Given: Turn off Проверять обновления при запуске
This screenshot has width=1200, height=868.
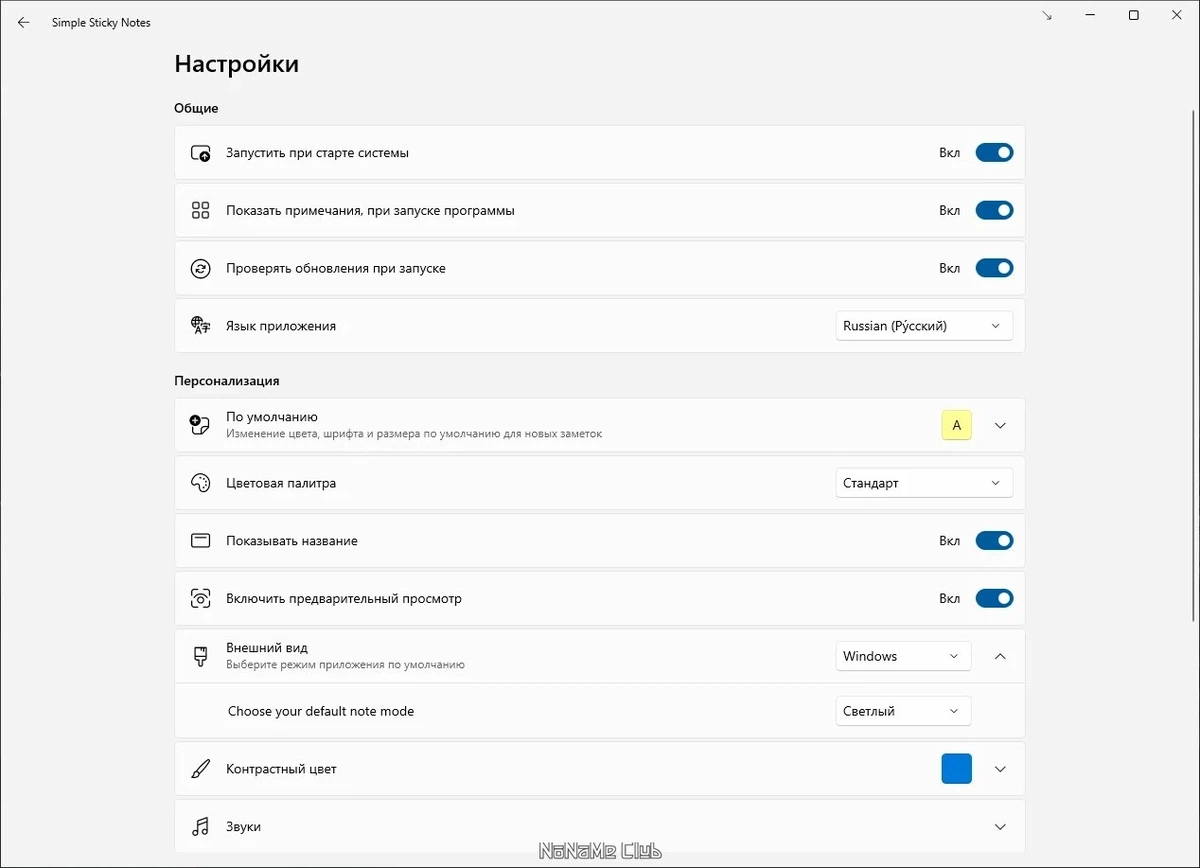Looking at the screenshot, I should (x=994, y=268).
